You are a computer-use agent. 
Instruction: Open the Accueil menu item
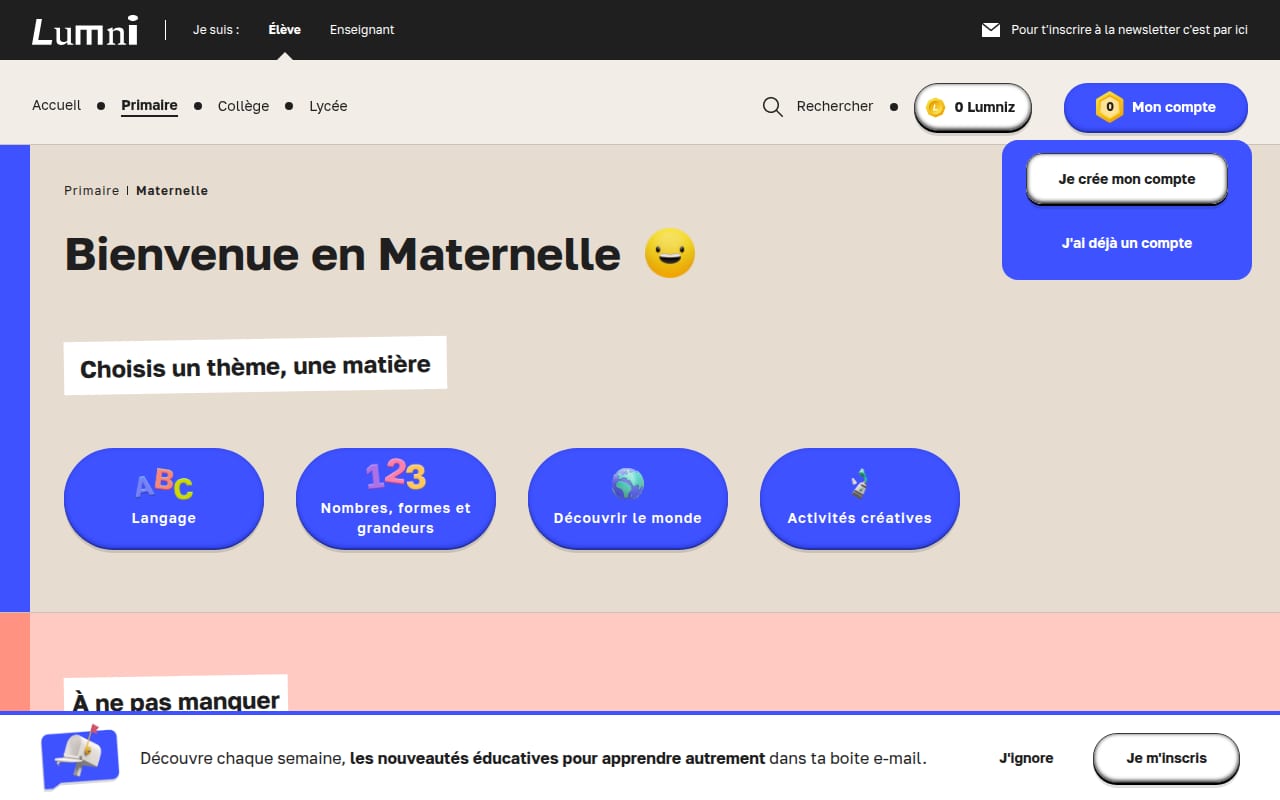click(57, 105)
